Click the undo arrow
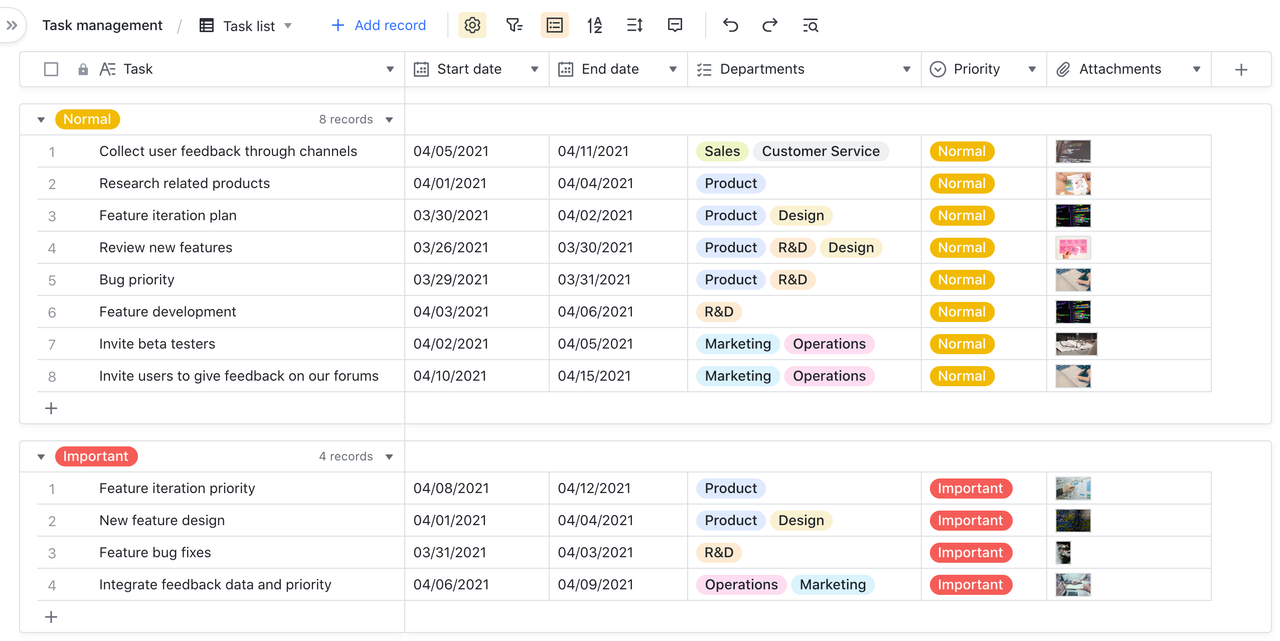The width and height of the screenshot is (1280, 641). click(730, 25)
